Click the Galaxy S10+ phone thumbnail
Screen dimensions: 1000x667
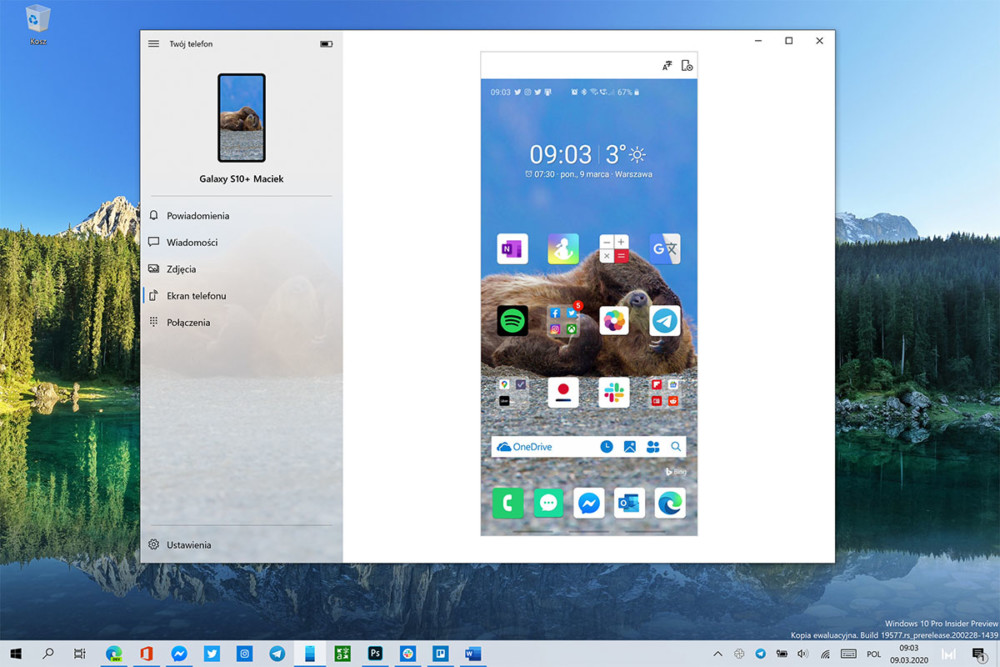click(x=242, y=118)
